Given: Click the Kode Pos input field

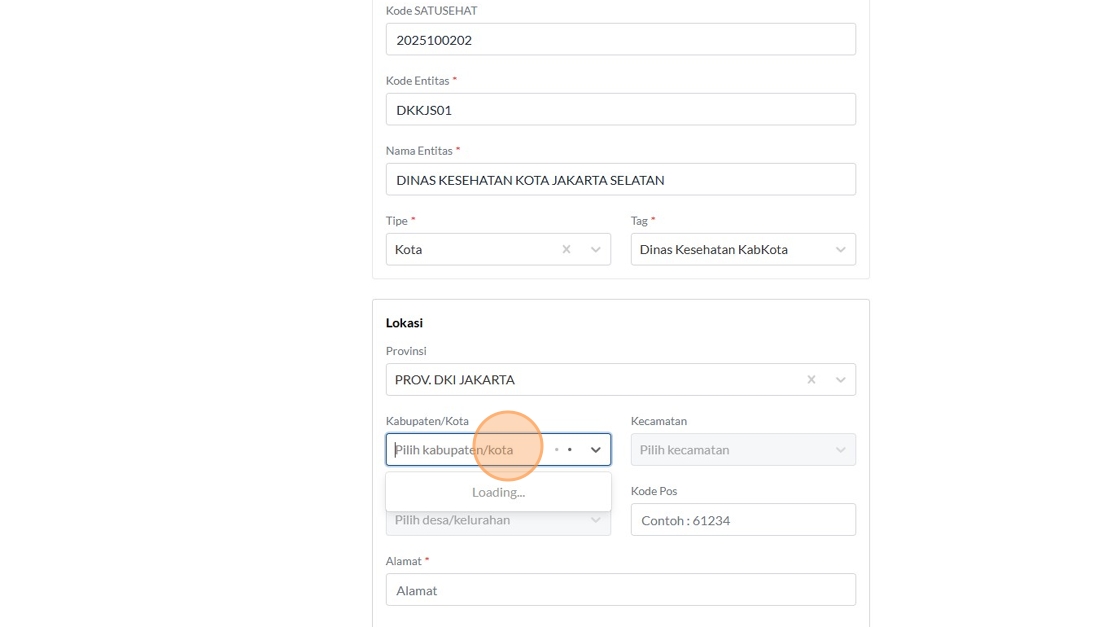Looking at the screenshot, I should [x=743, y=520].
